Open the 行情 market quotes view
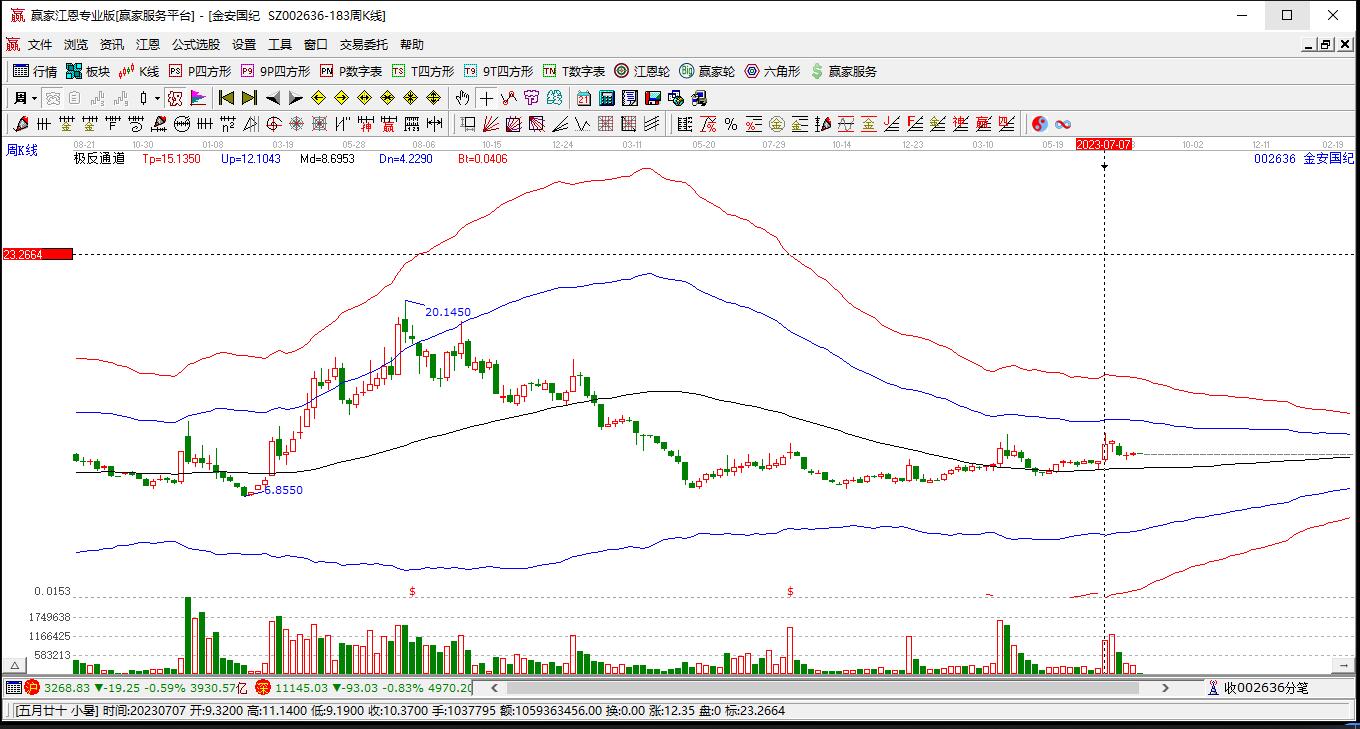The width and height of the screenshot is (1360, 729). (x=35, y=71)
